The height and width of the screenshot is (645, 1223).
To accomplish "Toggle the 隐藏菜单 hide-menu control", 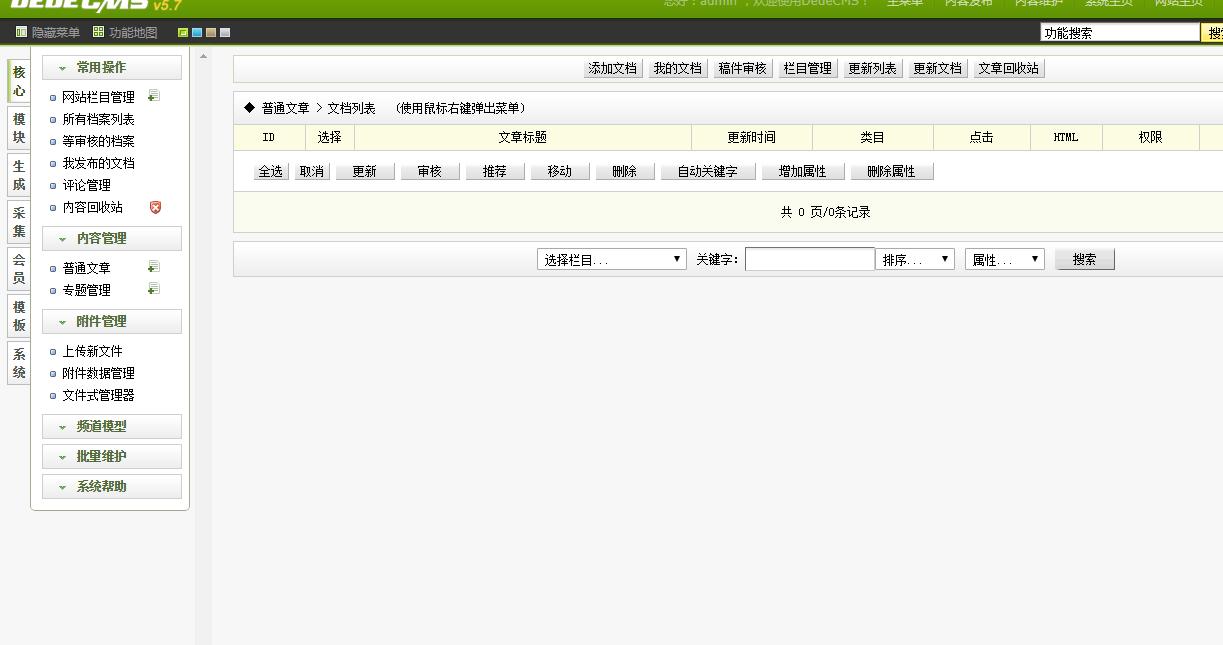I will [x=51, y=32].
